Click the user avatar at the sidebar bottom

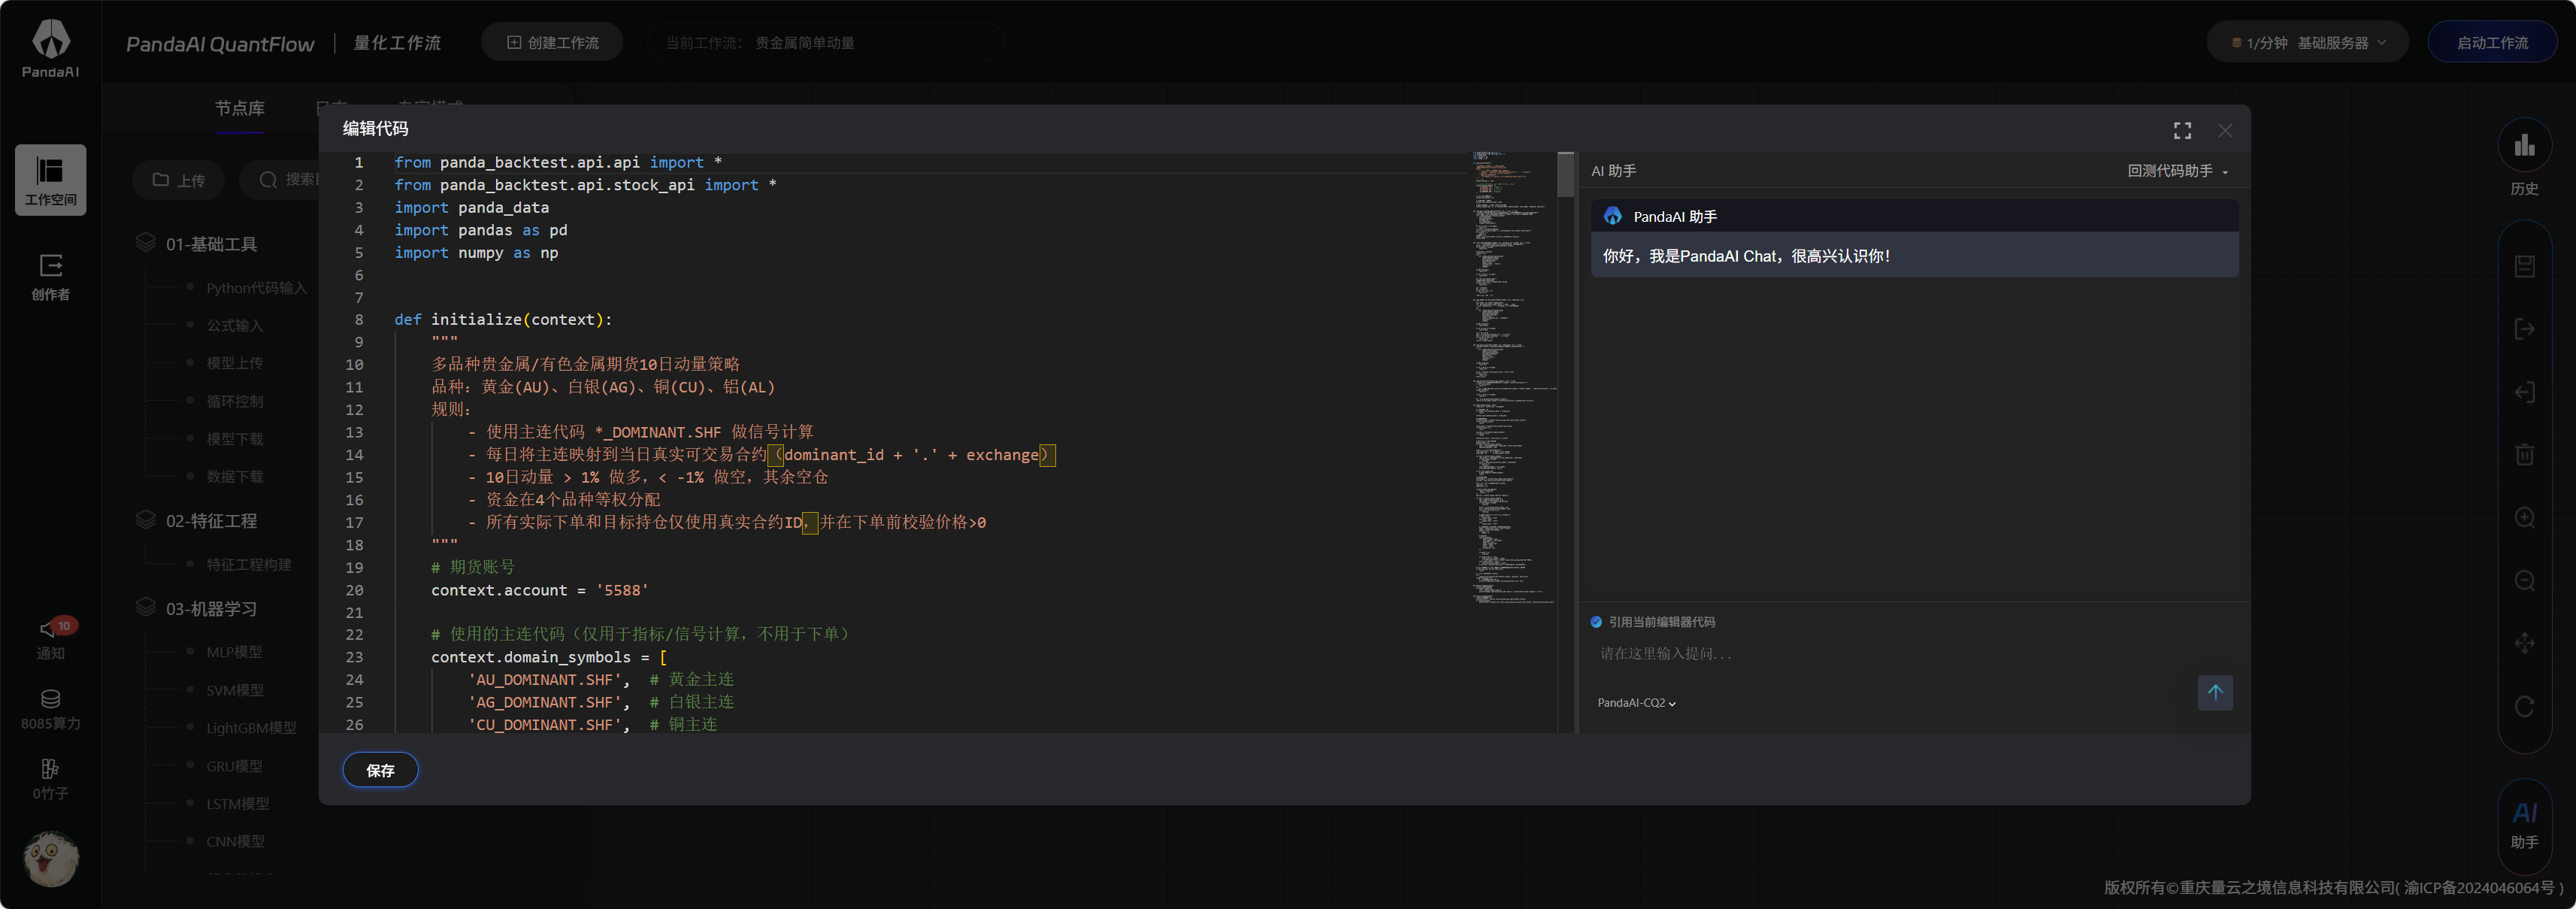(x=51, y=858)
